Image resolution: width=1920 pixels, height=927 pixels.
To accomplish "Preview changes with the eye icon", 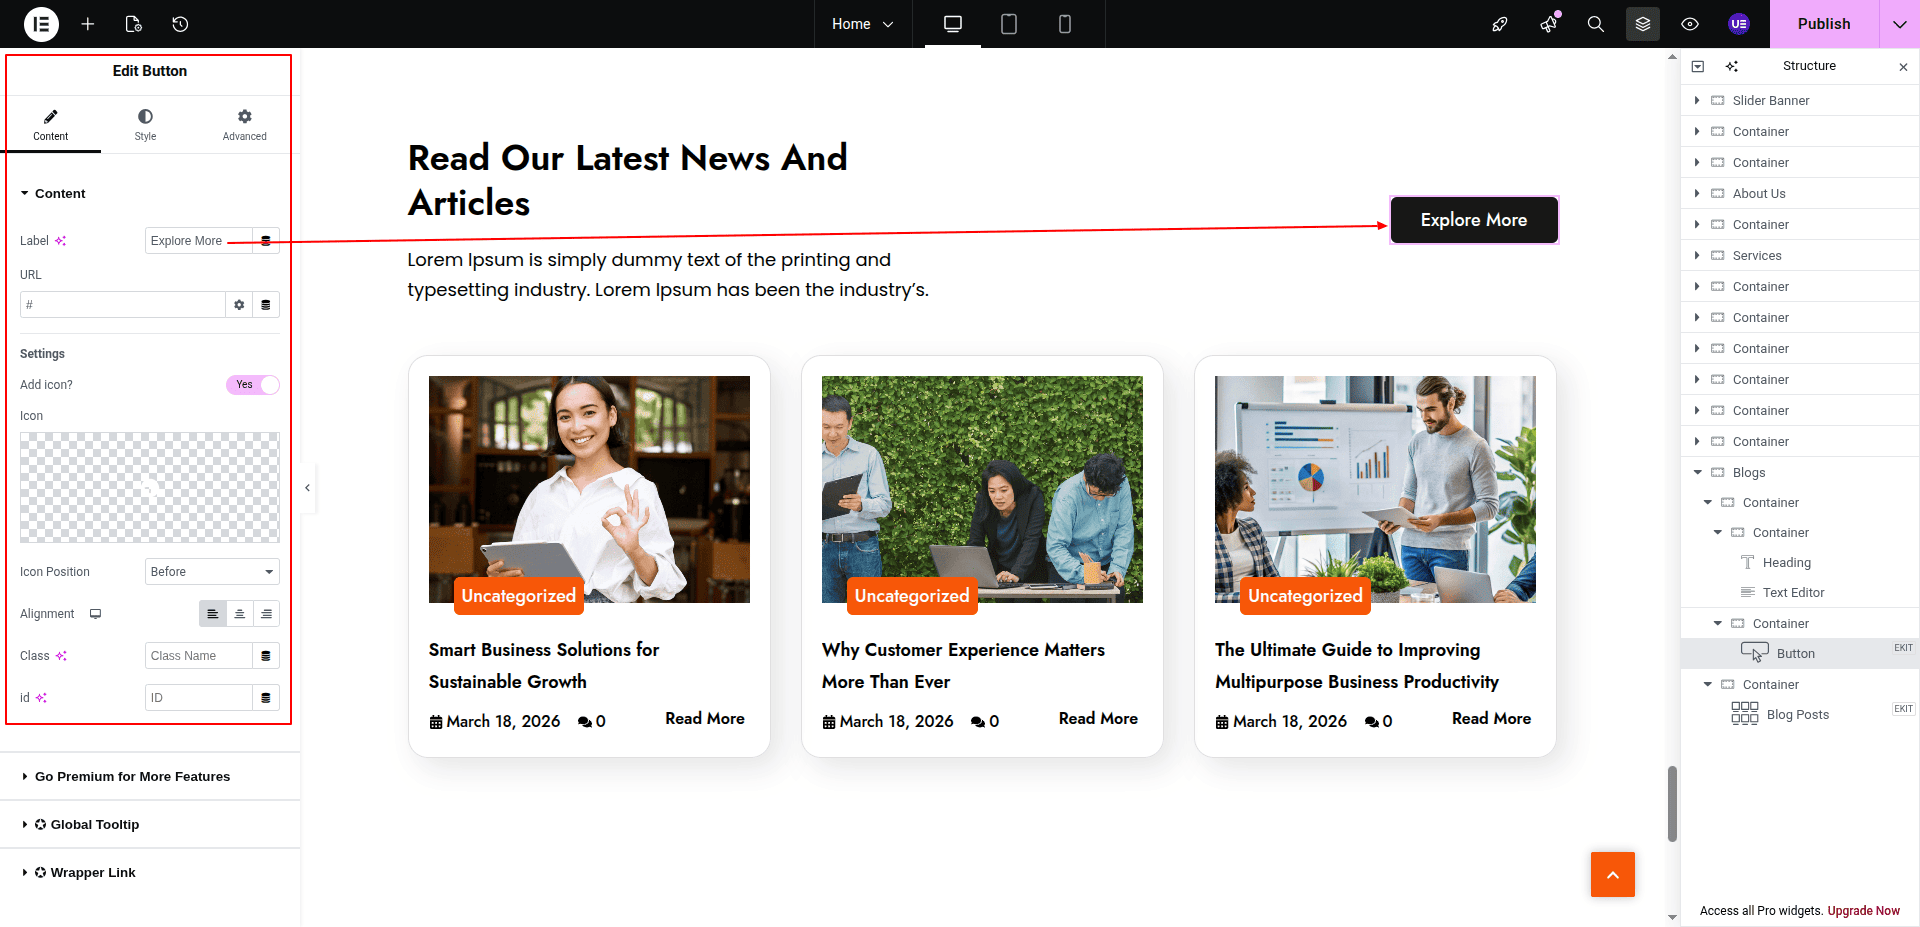I will pos(1690,24).
